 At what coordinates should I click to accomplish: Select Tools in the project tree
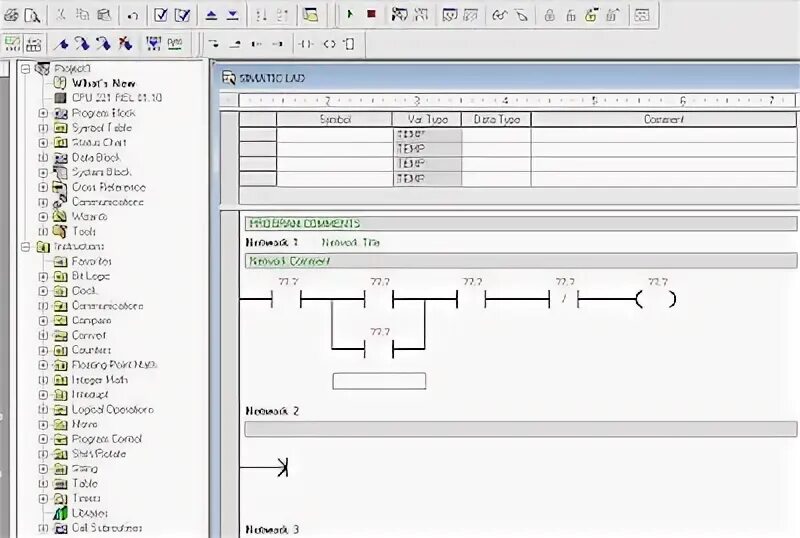pos(84,231)
